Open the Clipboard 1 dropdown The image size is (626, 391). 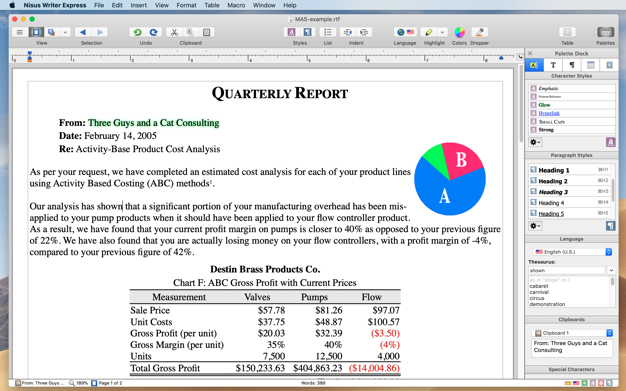coord(572,333)
